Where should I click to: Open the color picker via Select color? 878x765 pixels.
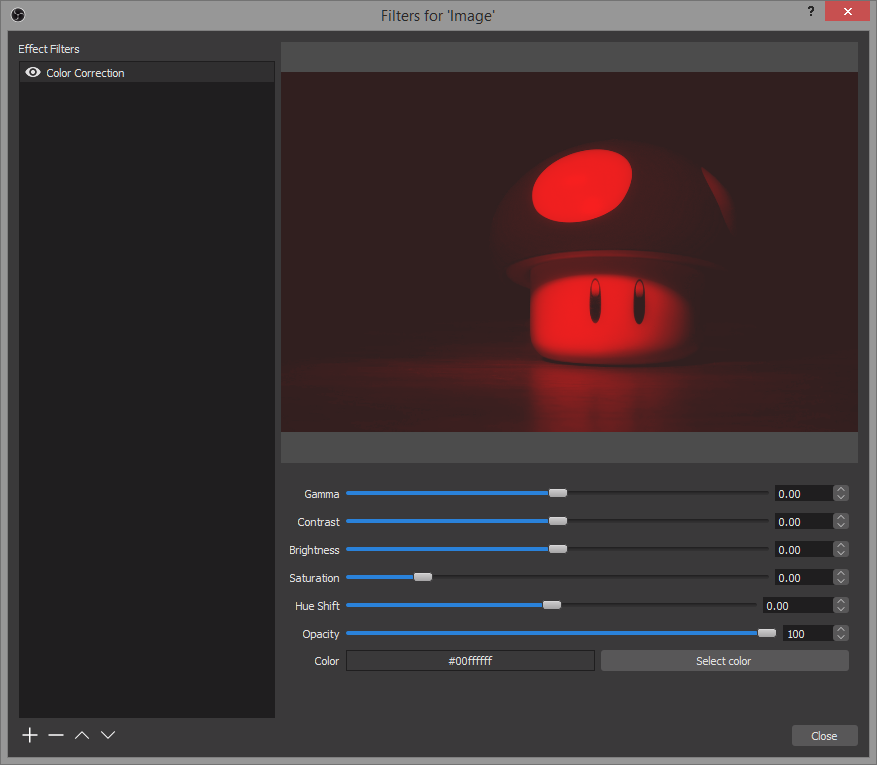click(723, 660)
